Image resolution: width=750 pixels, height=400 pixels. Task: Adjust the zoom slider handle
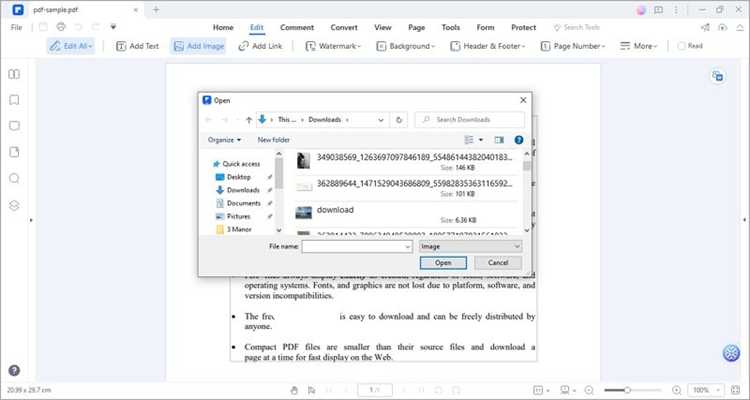[x=627, y=390]
